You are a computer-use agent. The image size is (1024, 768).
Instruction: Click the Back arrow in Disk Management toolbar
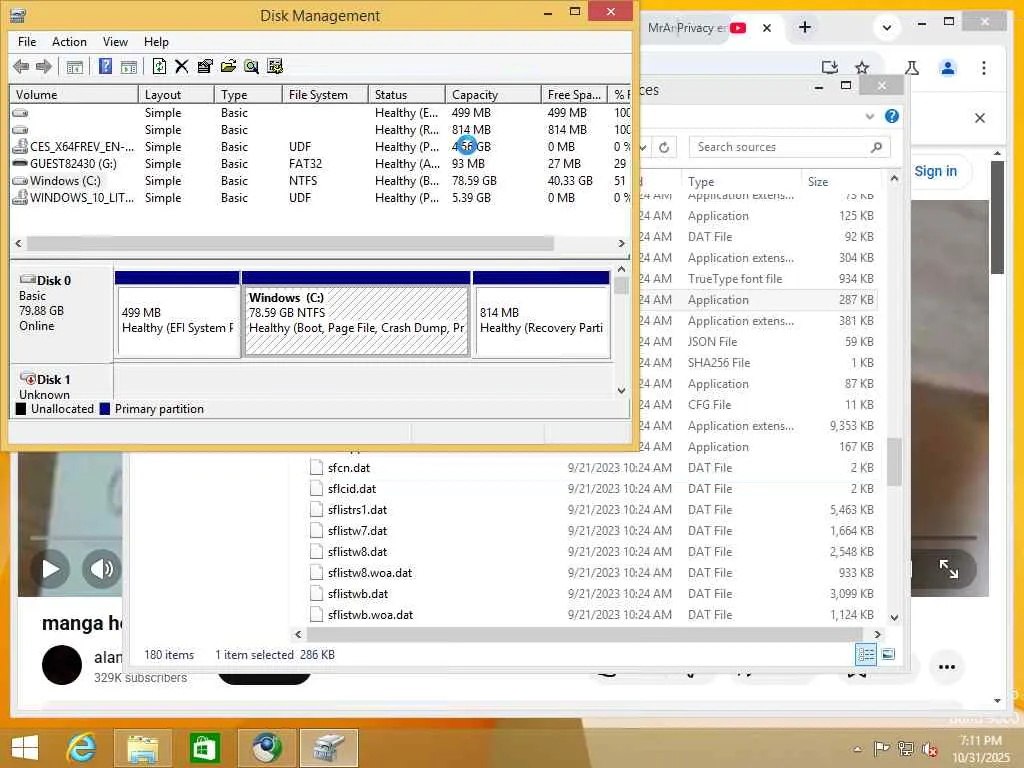[21, 66]
